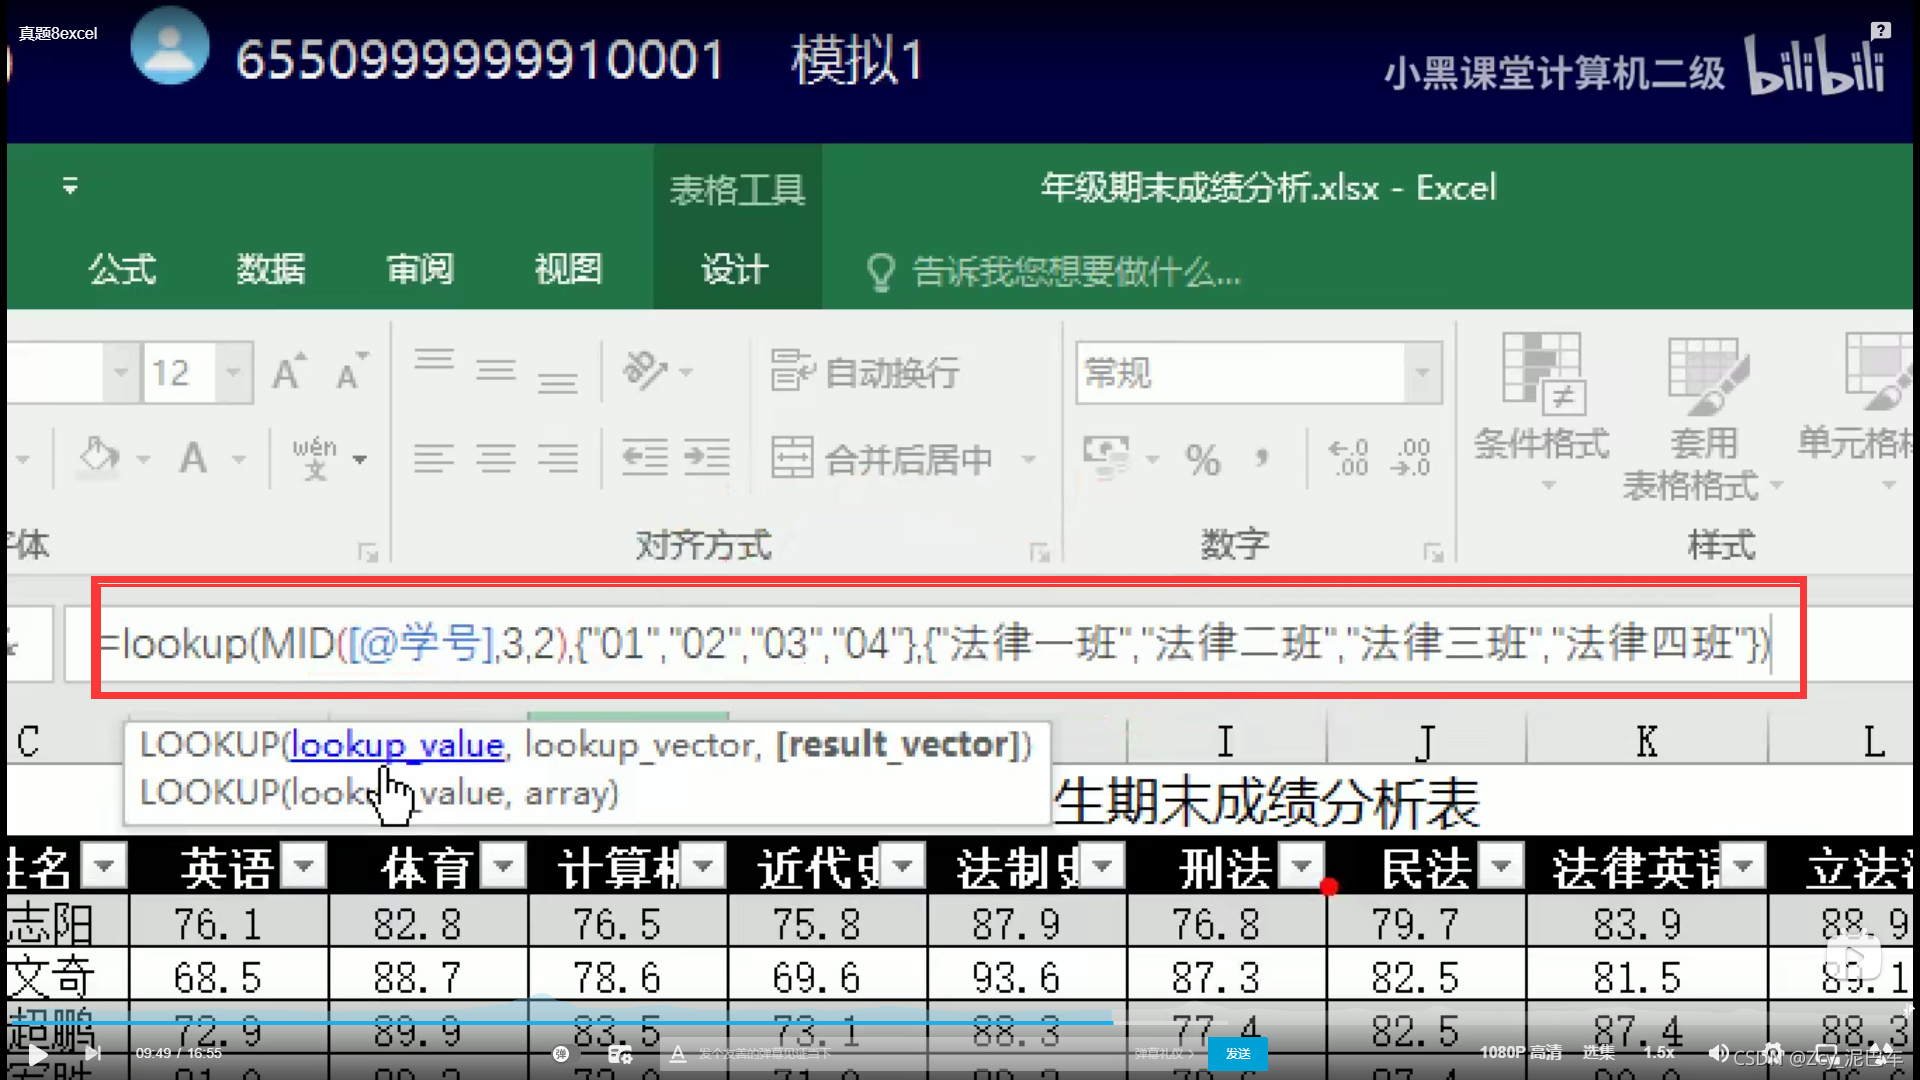Switch to the 公式 ribbon tab

[122, 269]
